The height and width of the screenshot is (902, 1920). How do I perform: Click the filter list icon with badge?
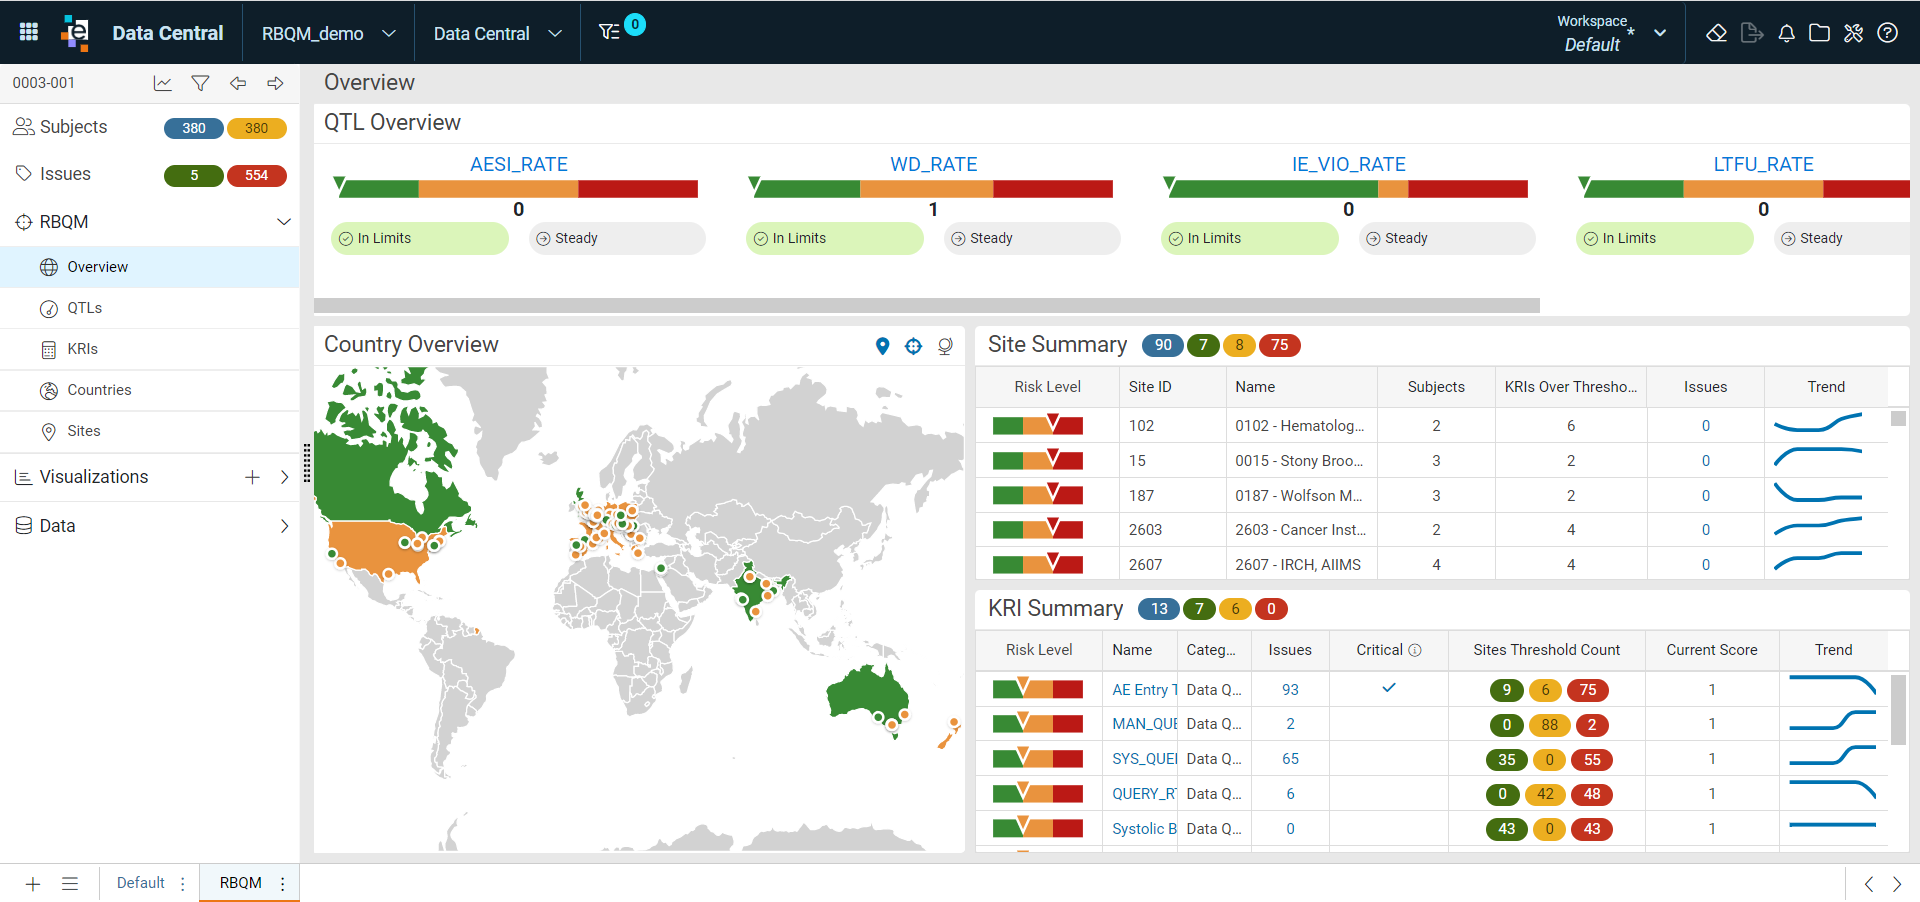coord(610,32)
